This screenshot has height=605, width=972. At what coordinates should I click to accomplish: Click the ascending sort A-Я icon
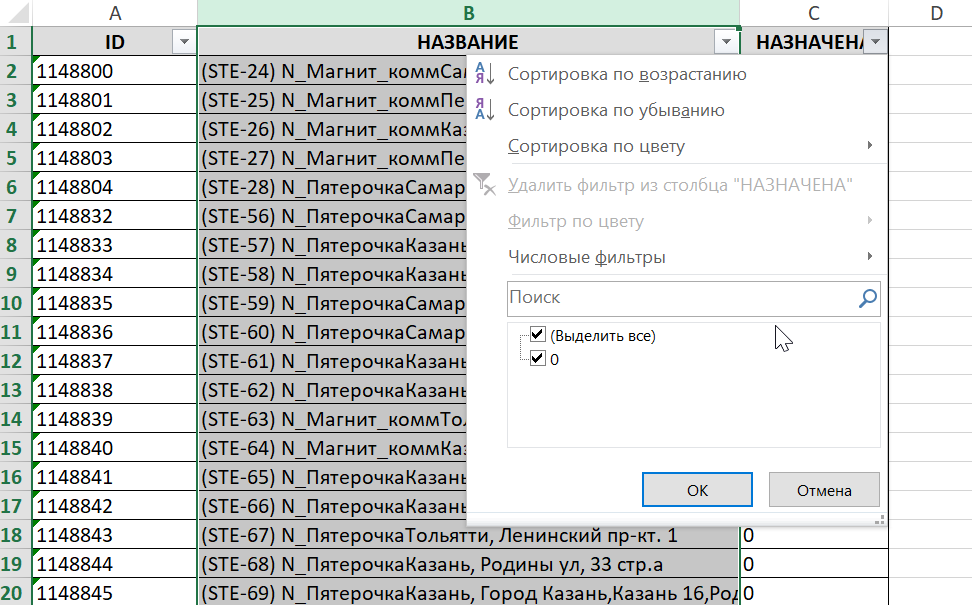(484, 74)
